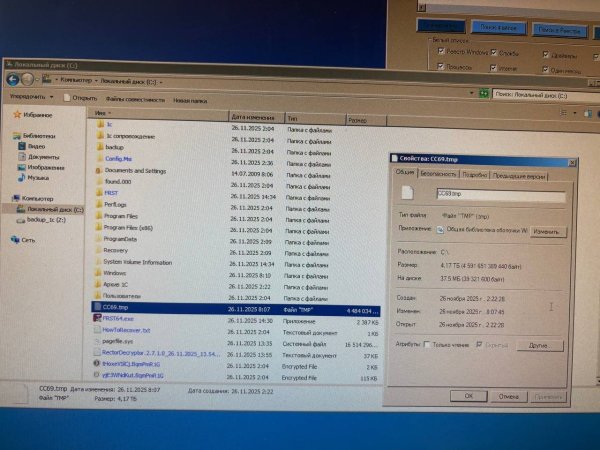Open the recent pages arrow beside Forward button
The height and width of the screenshot is (450, 600).
(x=37, y=80)
